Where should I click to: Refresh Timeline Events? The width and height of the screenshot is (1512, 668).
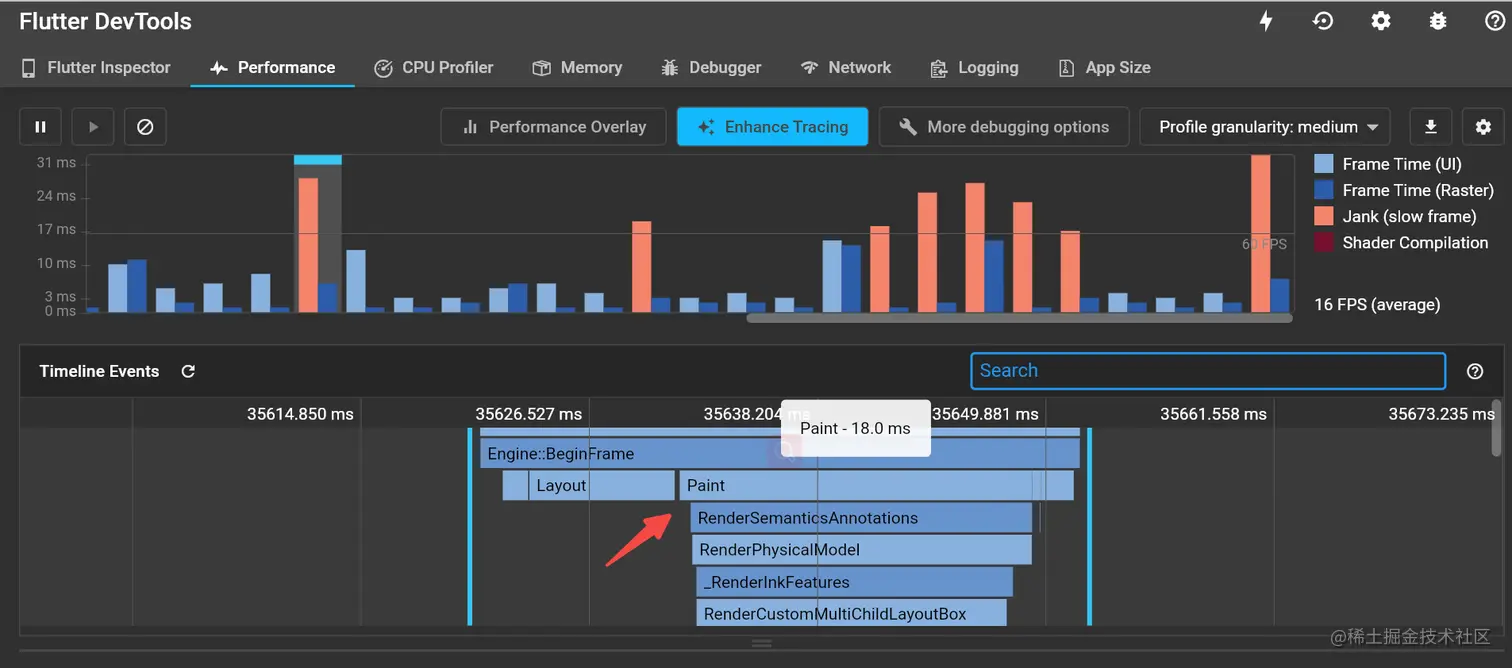click(x=188, y=371)
